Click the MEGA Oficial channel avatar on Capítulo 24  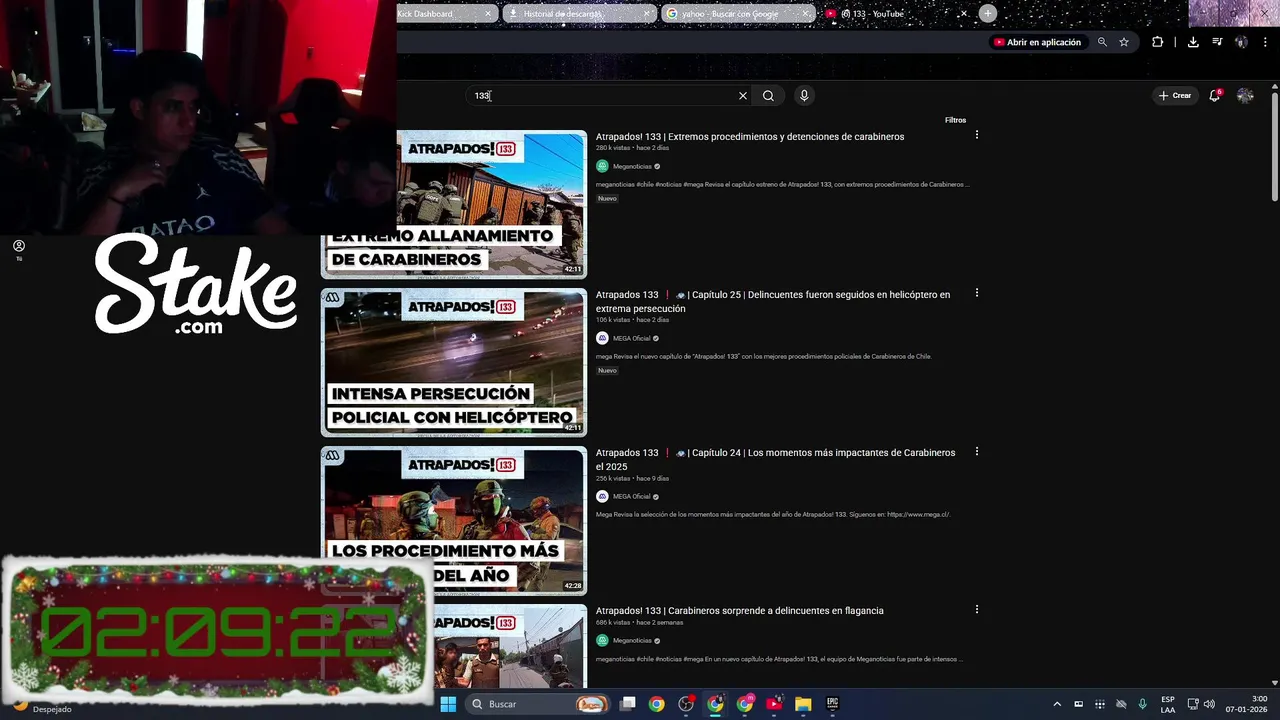coord(602,496)
